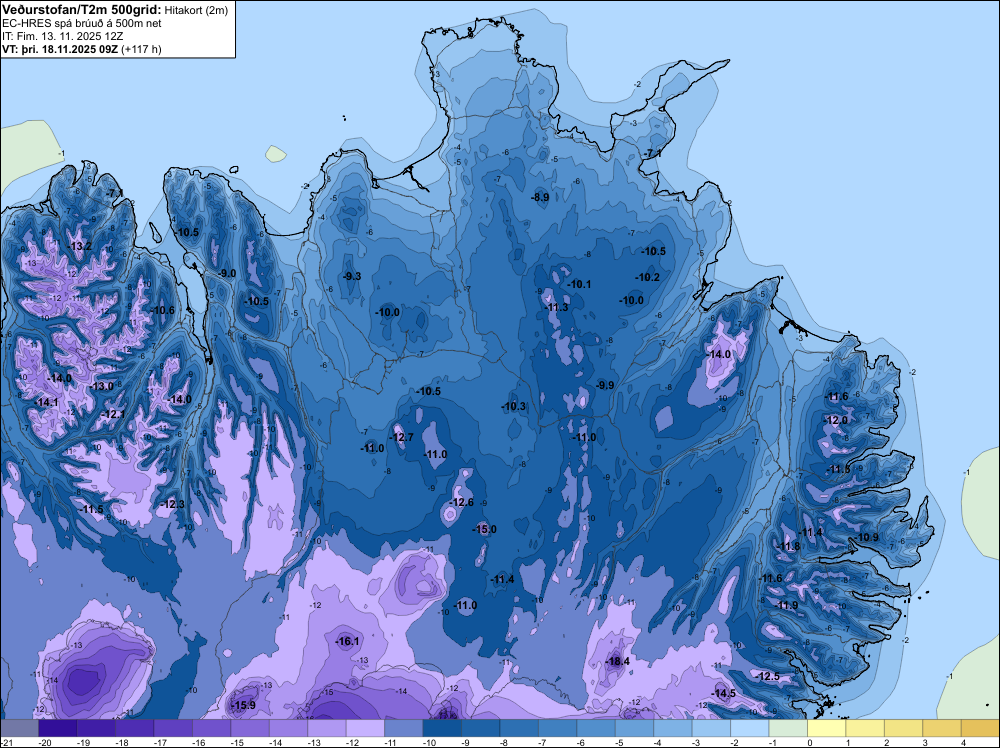1000x748 pixels.
Task: Click the -12.3 temperature value
Action: pyautogui.click(x=173, y=504)
